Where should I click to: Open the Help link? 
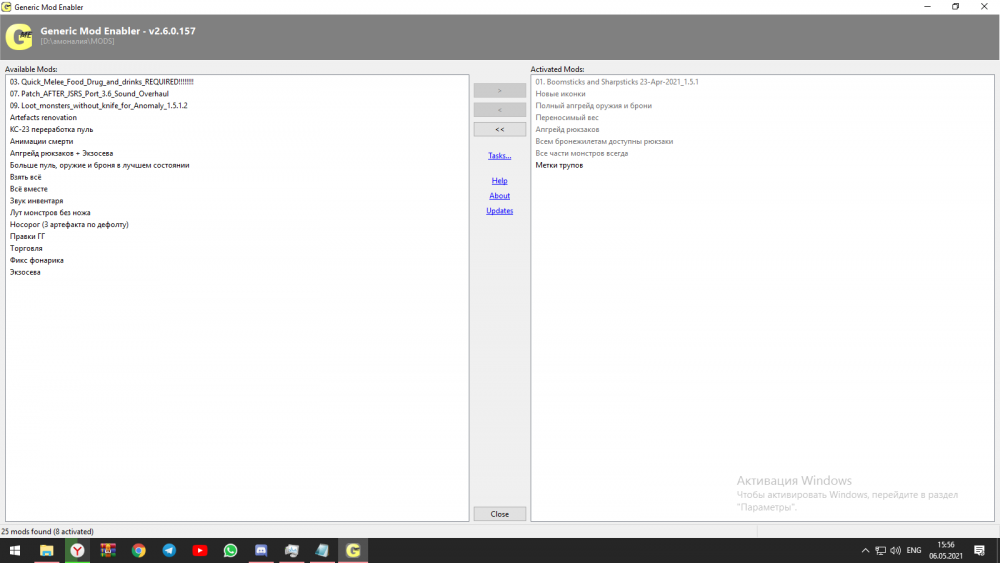(x=499, y=181)
